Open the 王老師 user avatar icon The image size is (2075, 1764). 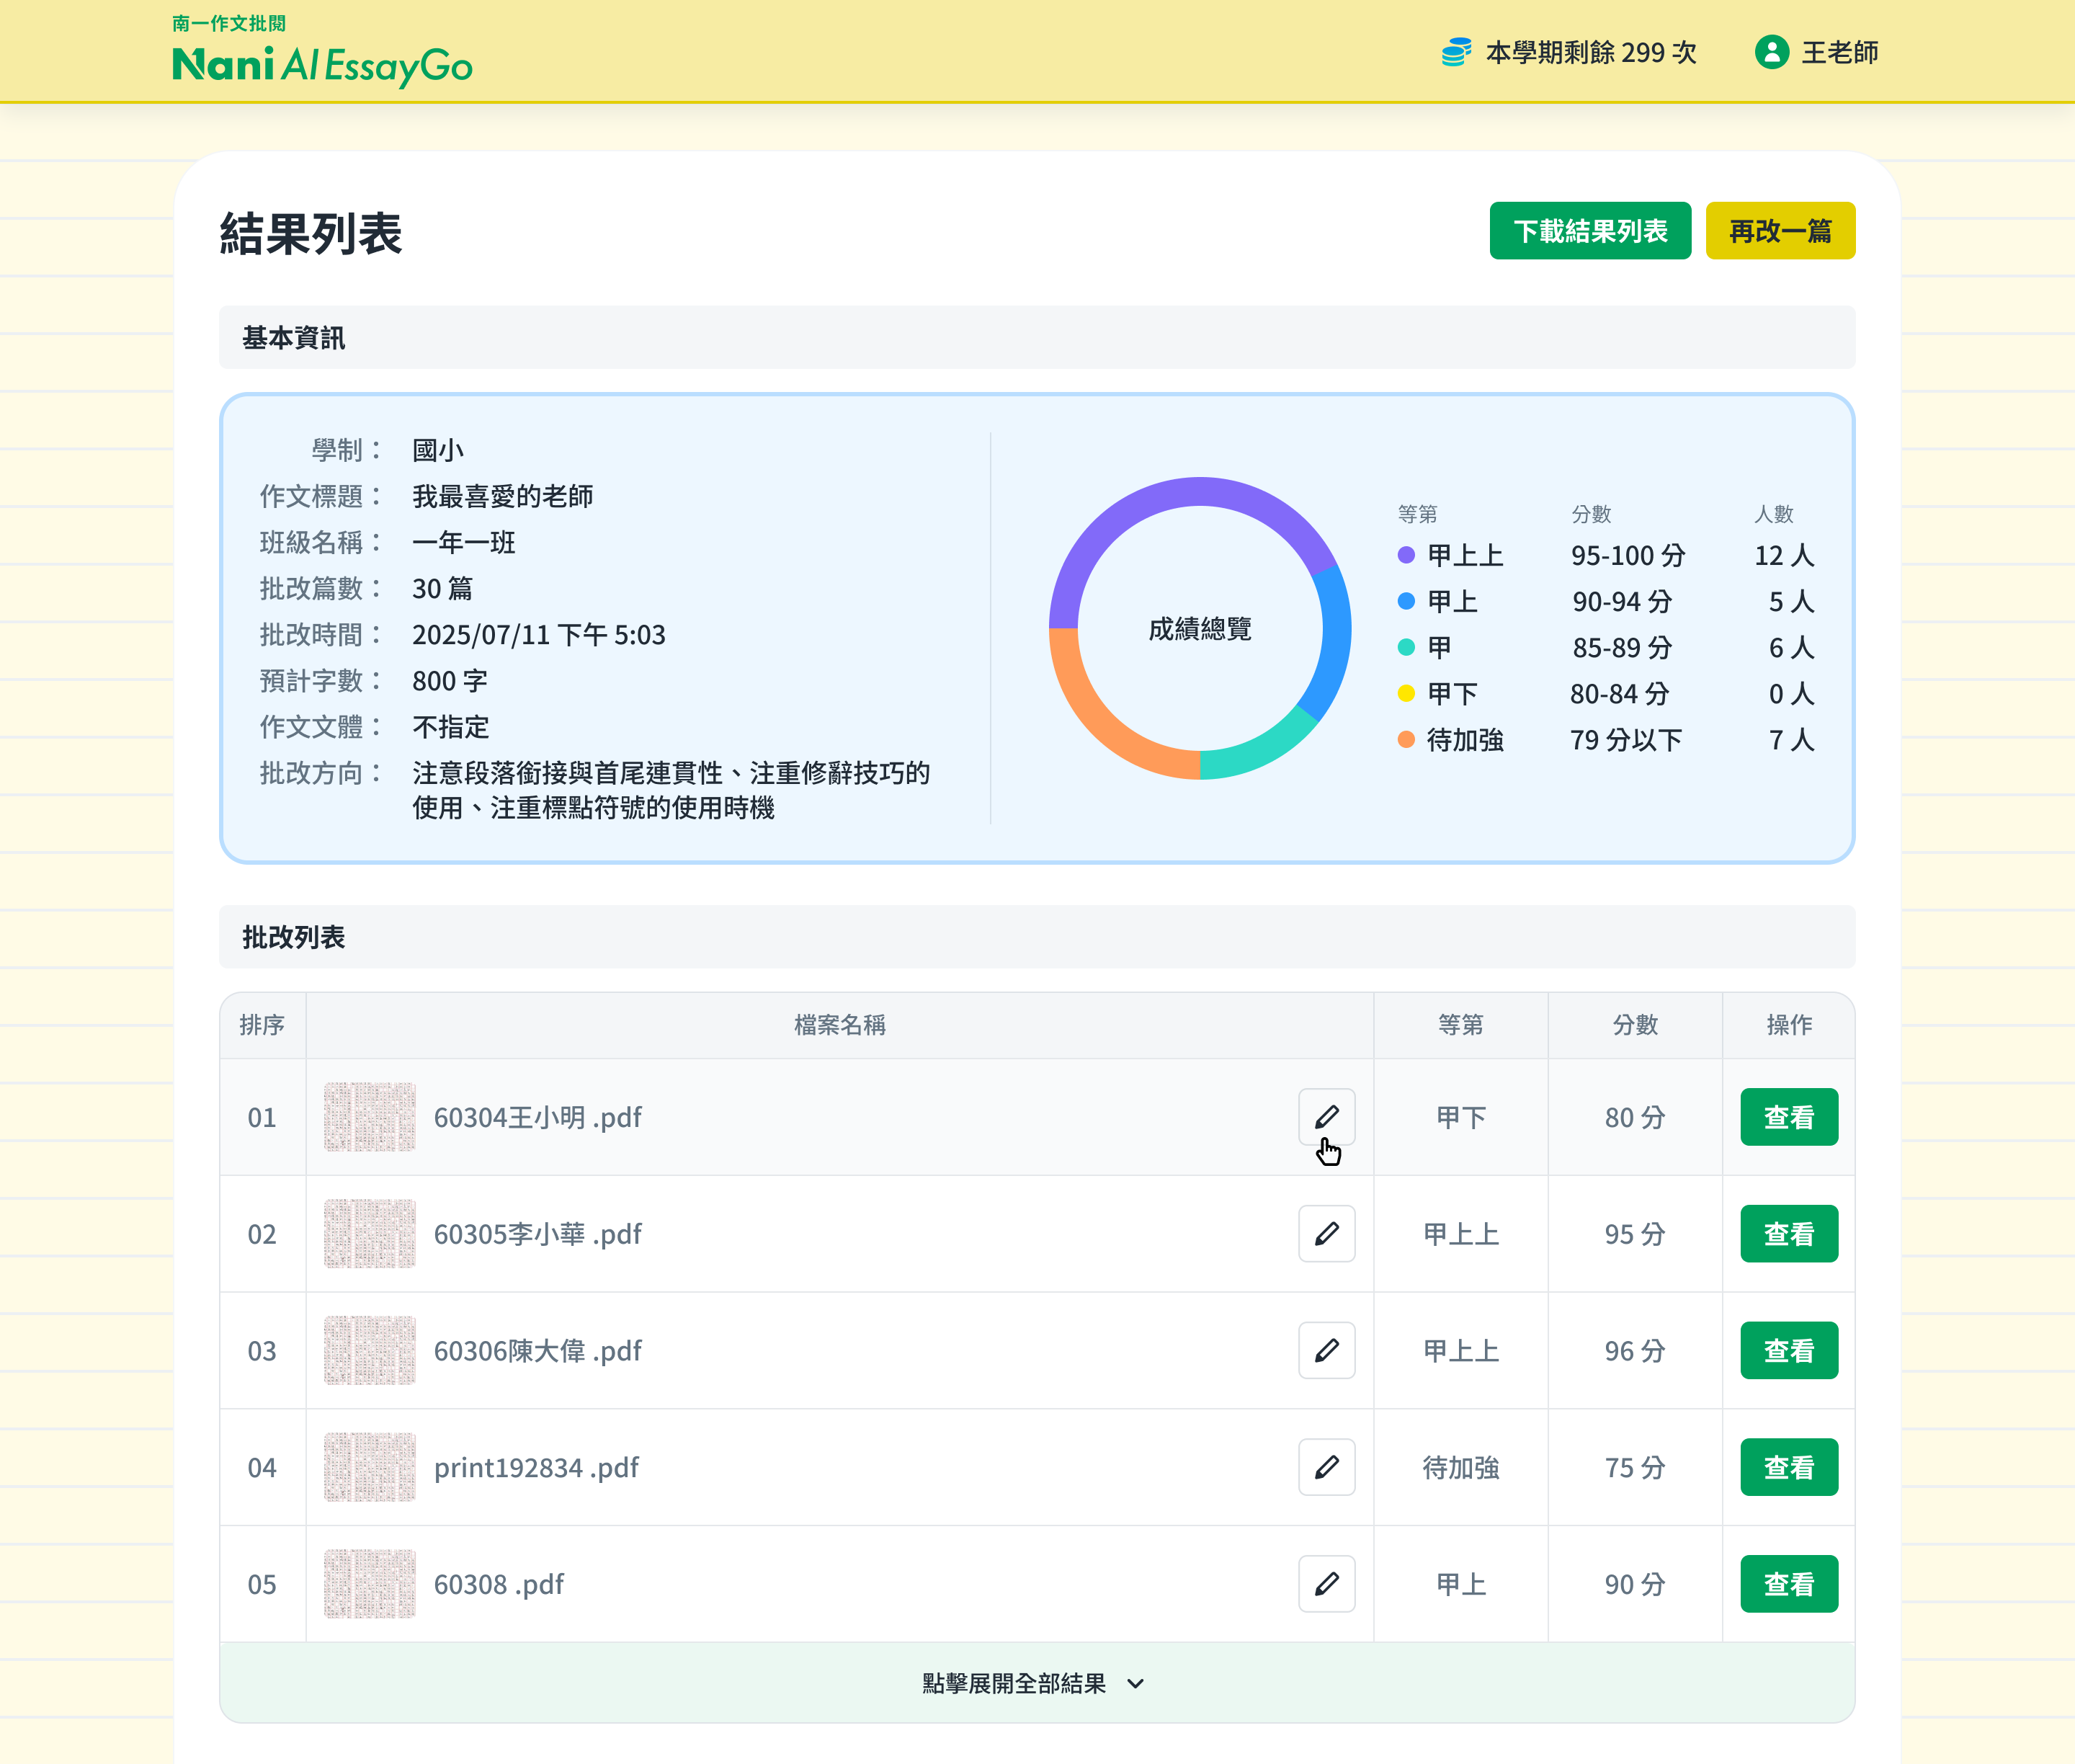[x=1771, y=52]
